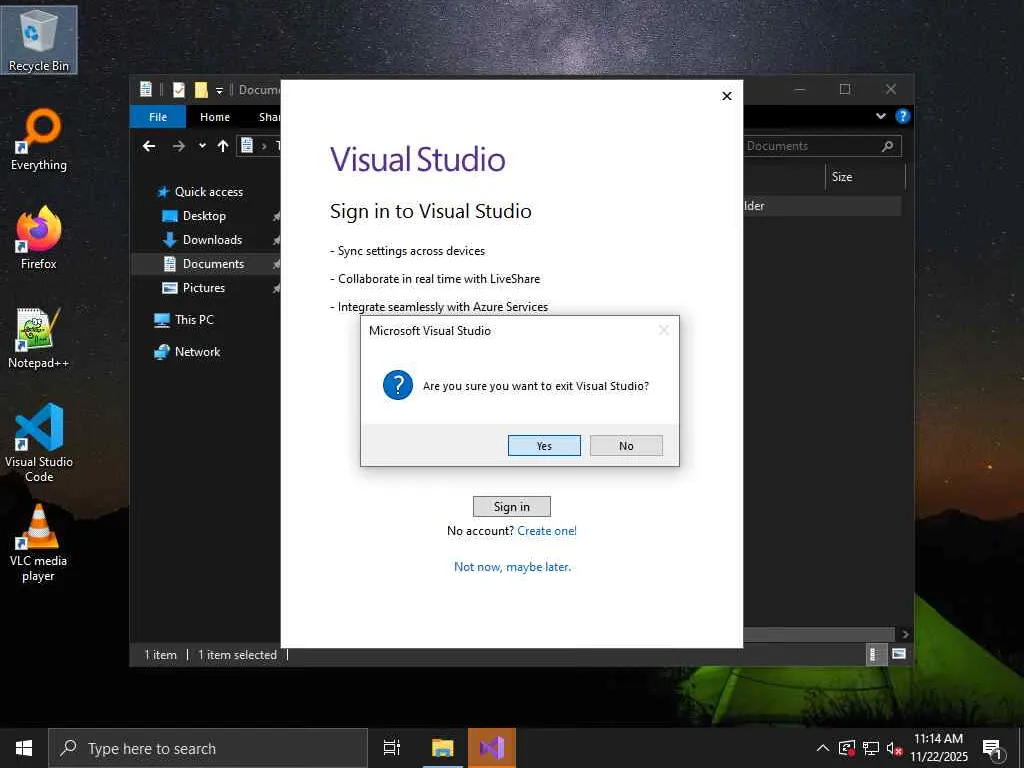1024x768 pixels.
Task: Click Not now, maybe later link
Action: point(513,567)
